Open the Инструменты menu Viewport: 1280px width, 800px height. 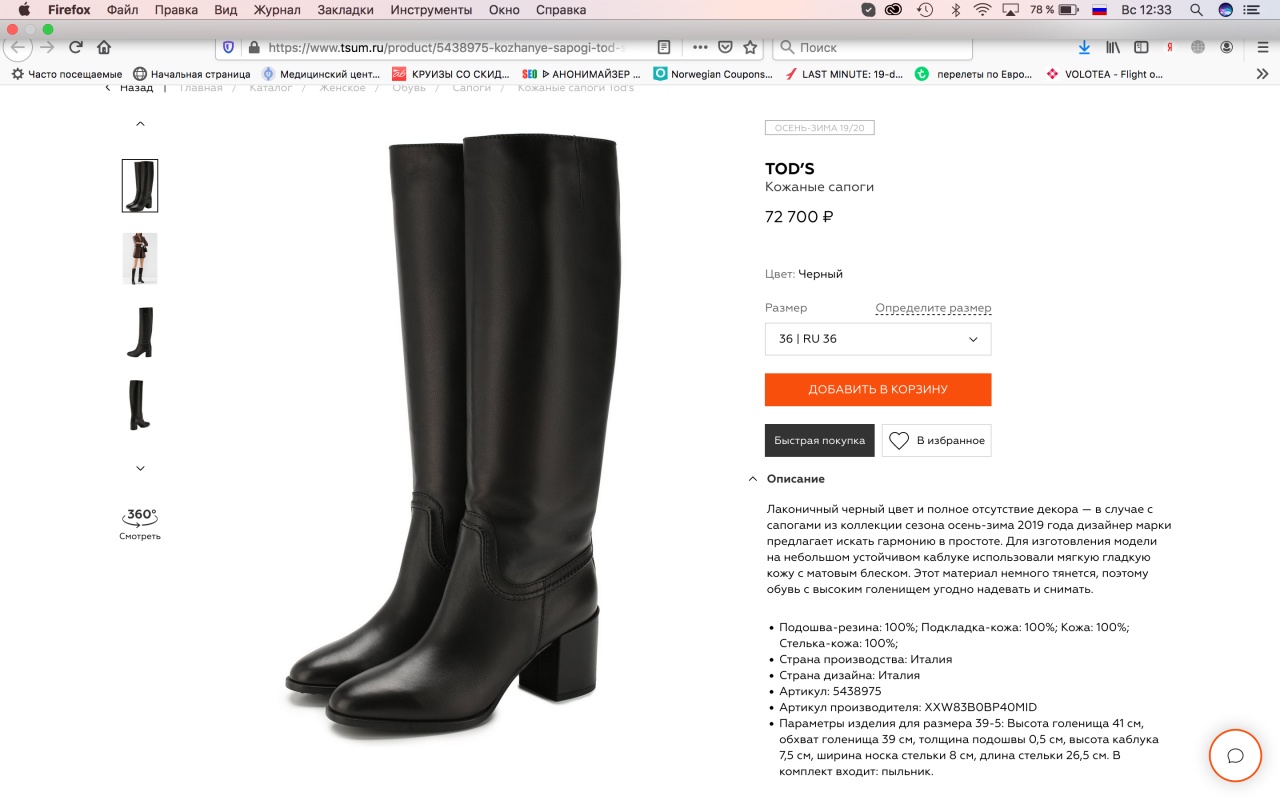pyautogui.click(x=431, y=10)
